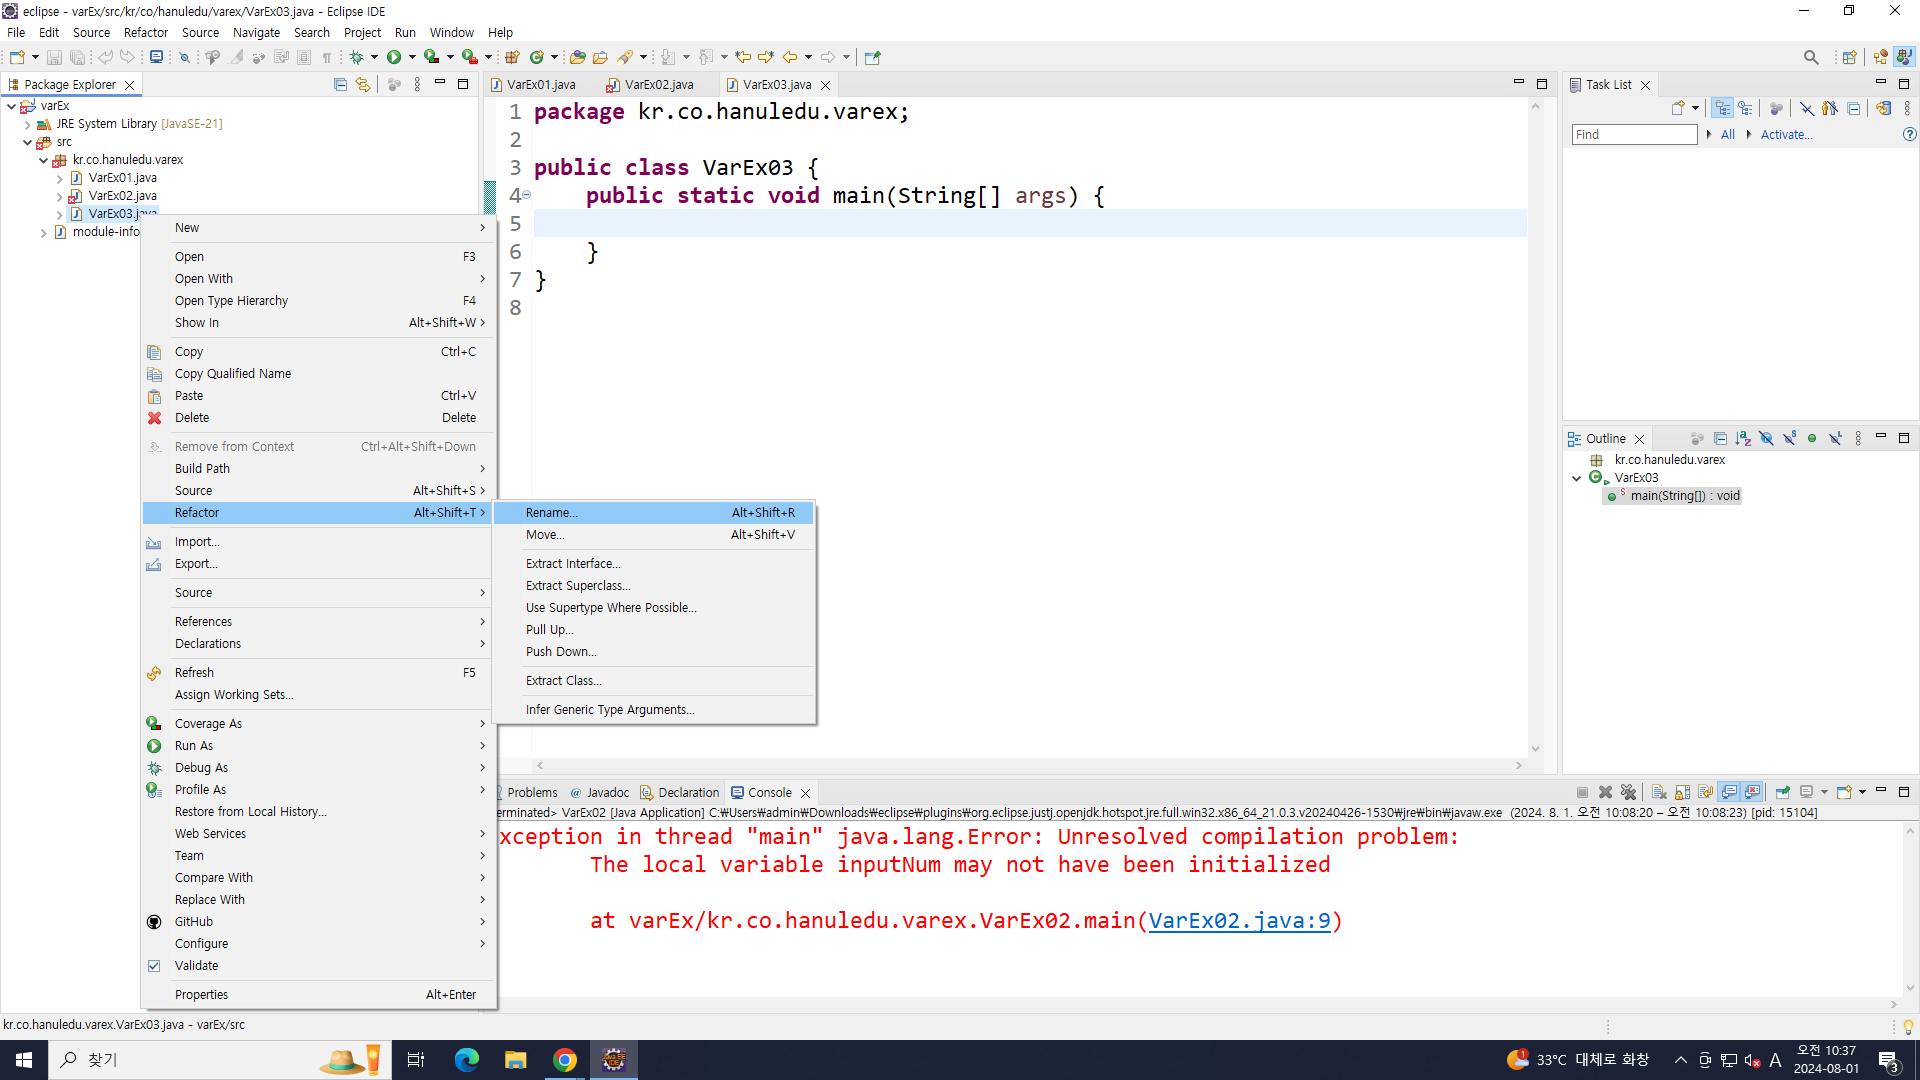This screenshot has height=1080, width=1920.
Task: Click the editor vertical scrollbar down arrow
Action: click(x=1535, y=748)
